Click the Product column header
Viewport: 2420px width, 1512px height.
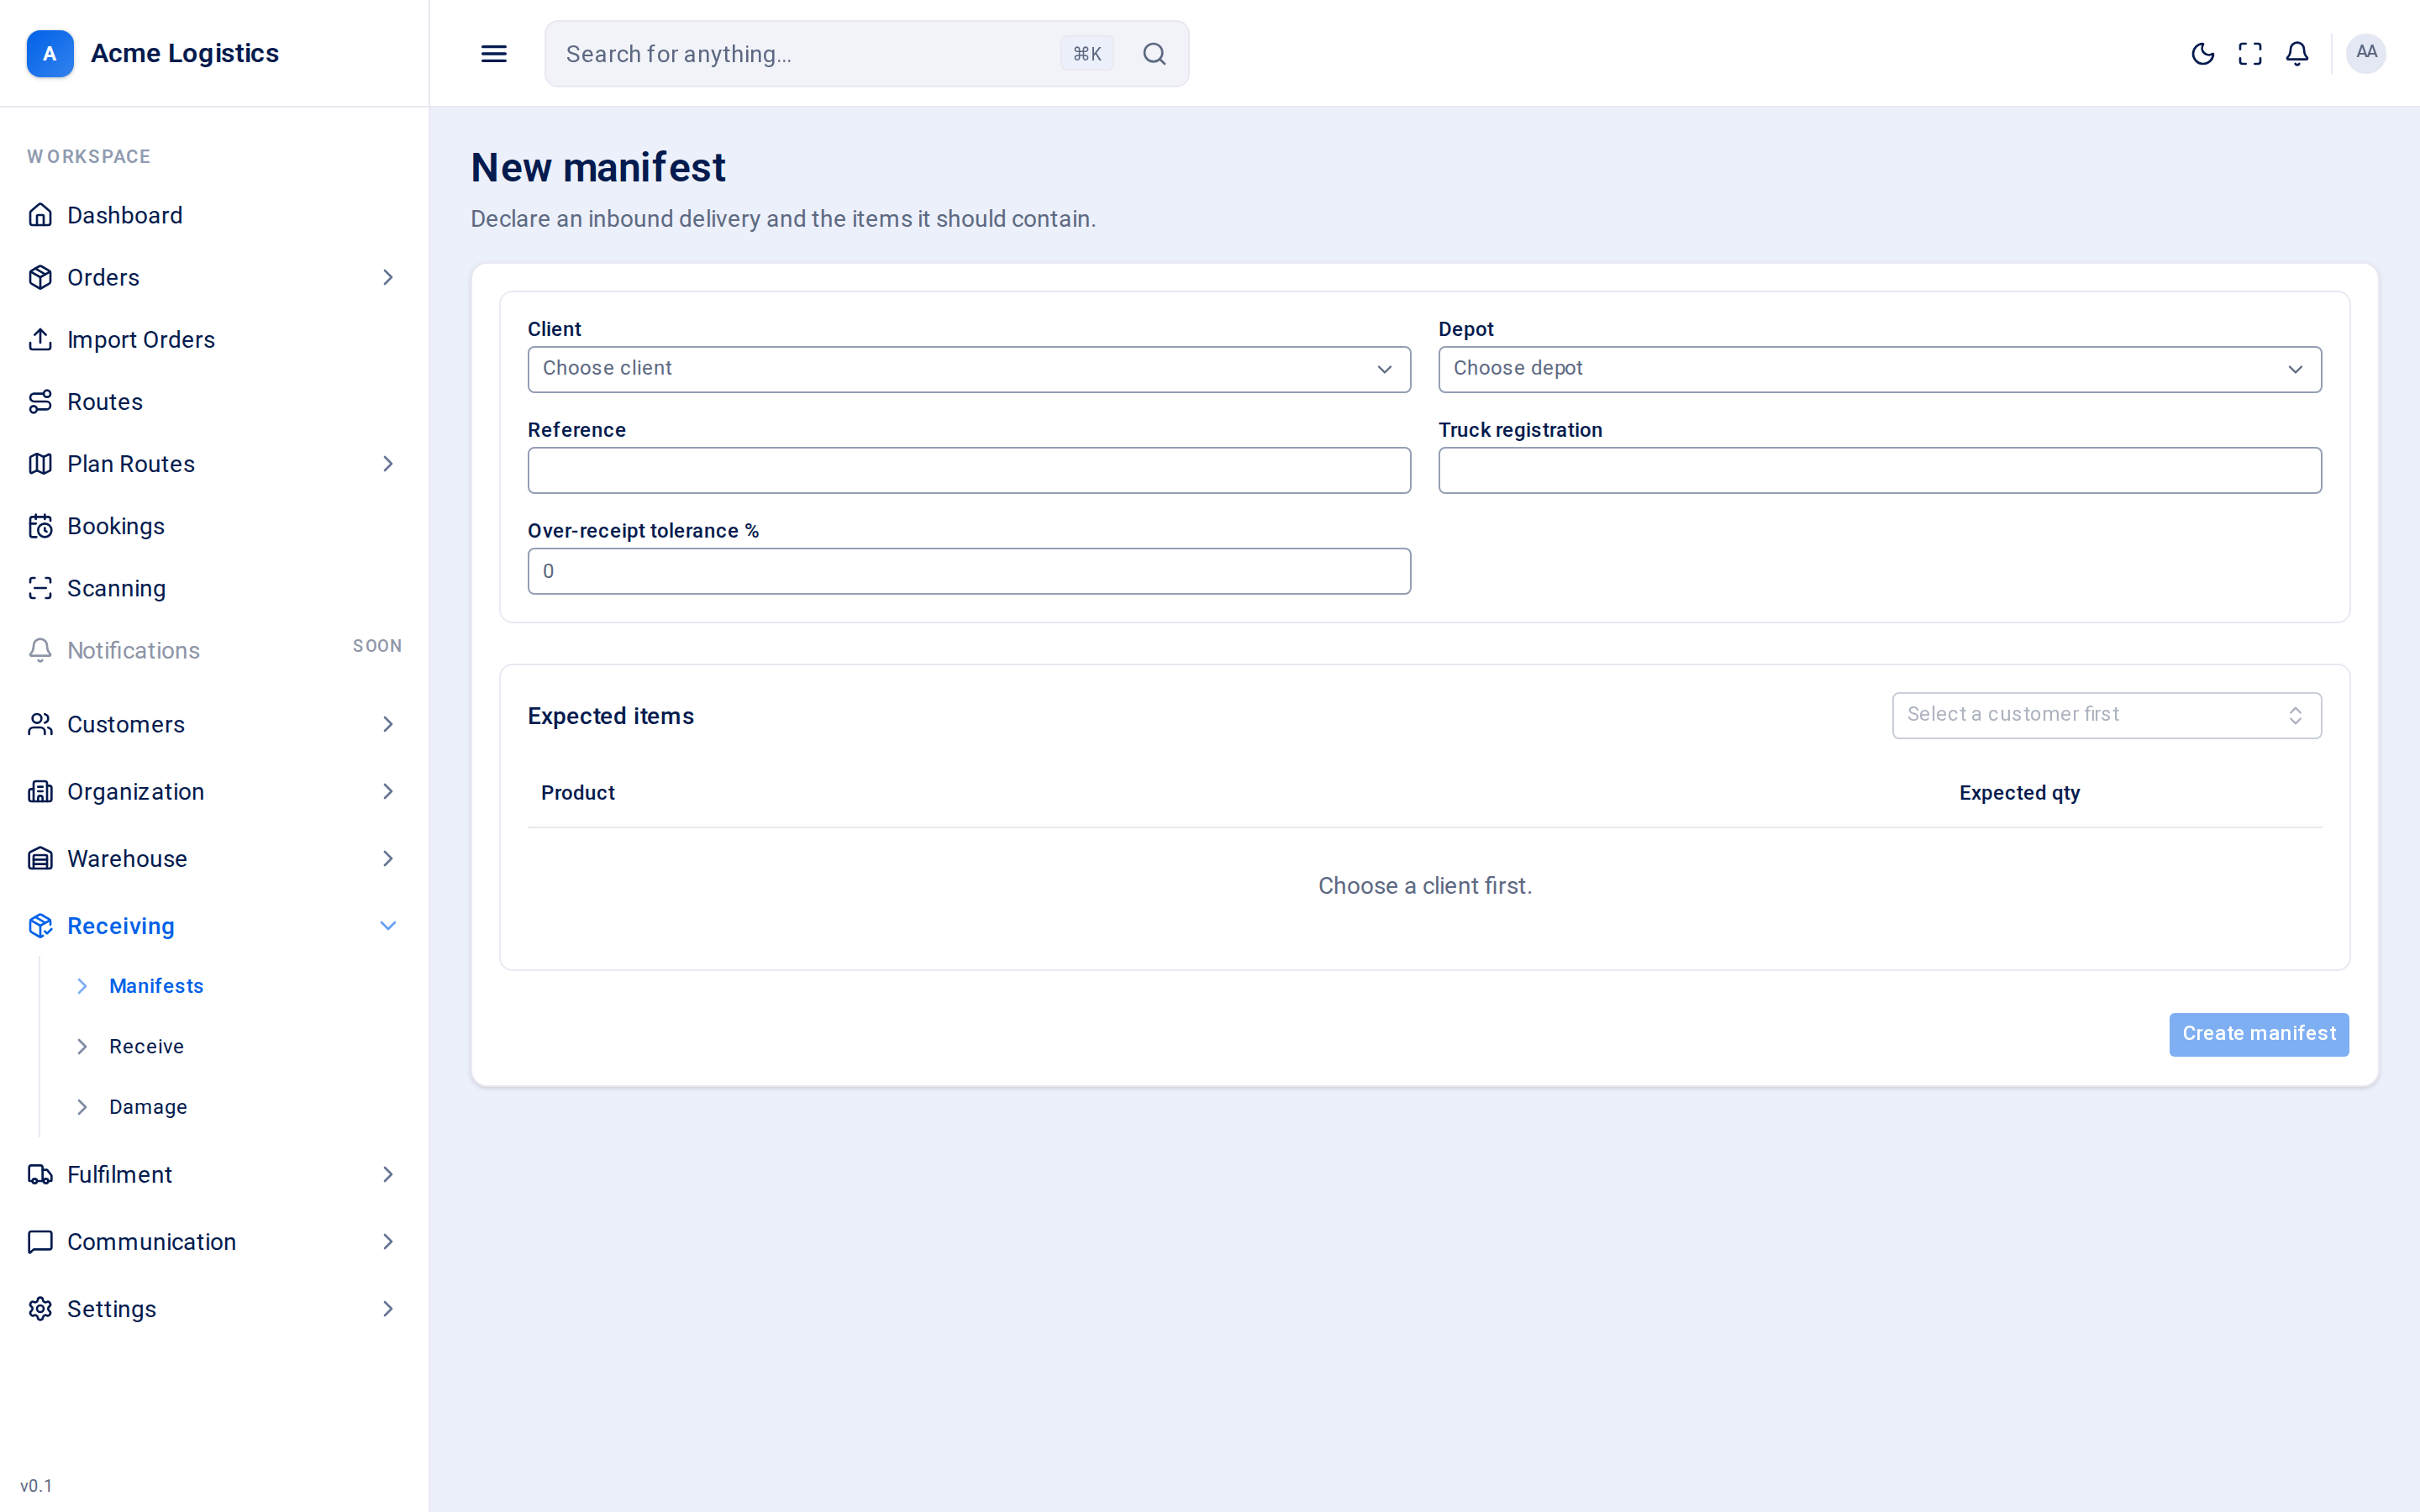pos(578,793)
